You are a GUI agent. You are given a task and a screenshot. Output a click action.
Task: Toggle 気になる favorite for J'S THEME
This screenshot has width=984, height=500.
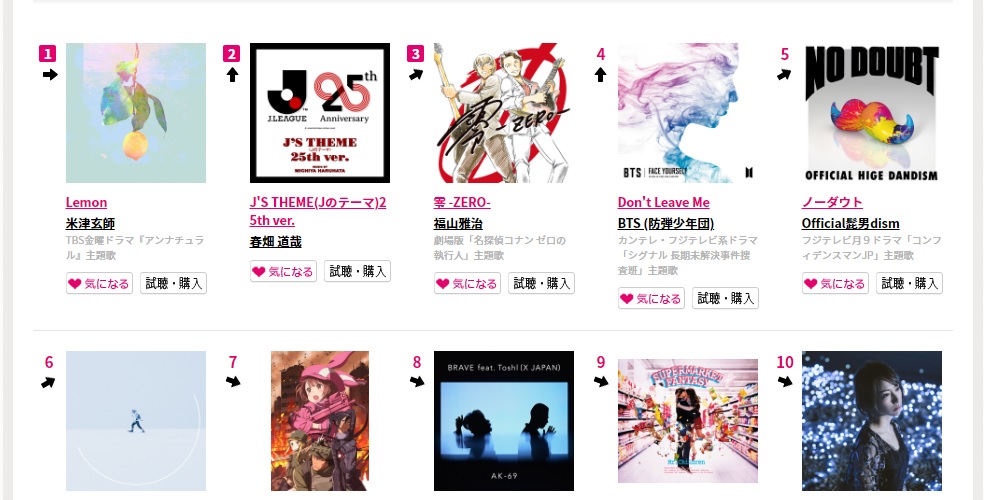pos(283,272)
